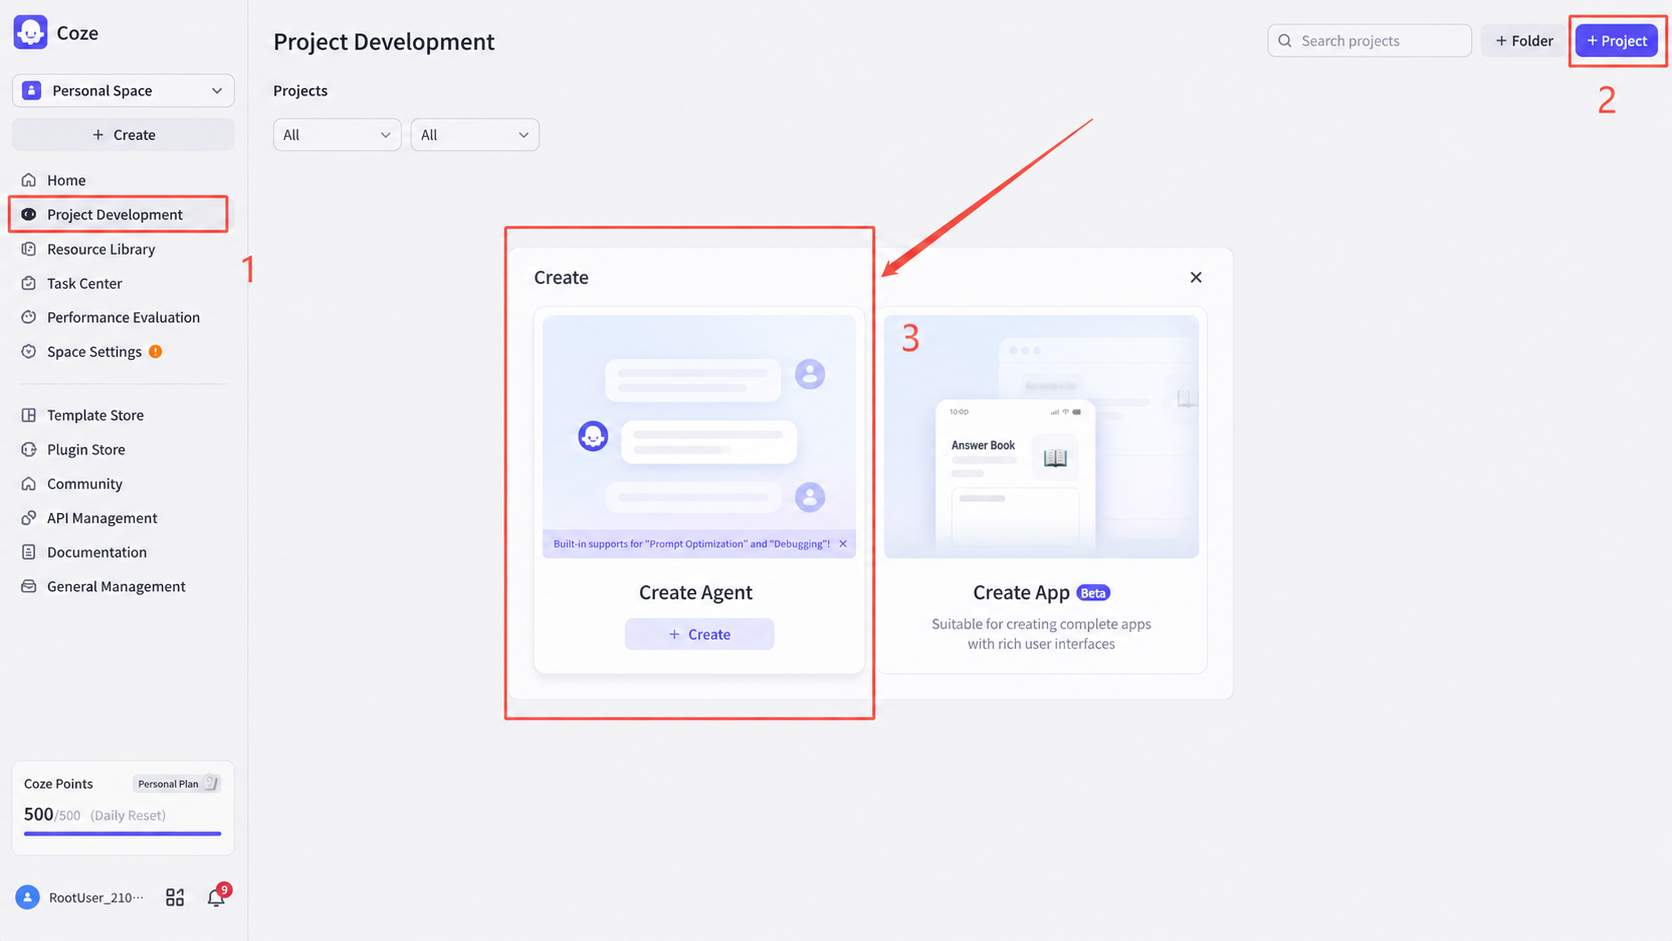1672x941 pixels.
Task: Open Project Development menu item
Action: coord(118,214)
